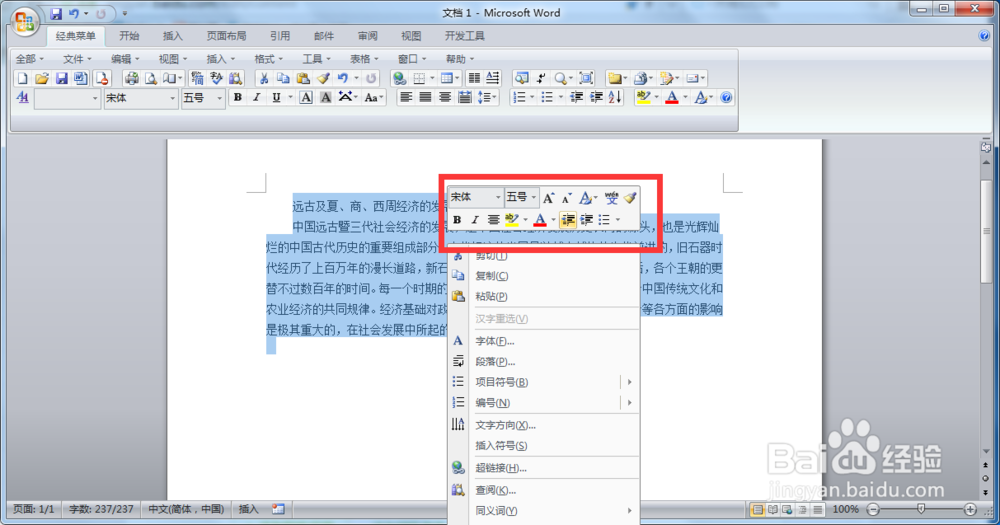Click the Open folder icon in the toolbar
The image size is (1000, 525).
coord(42,78)
